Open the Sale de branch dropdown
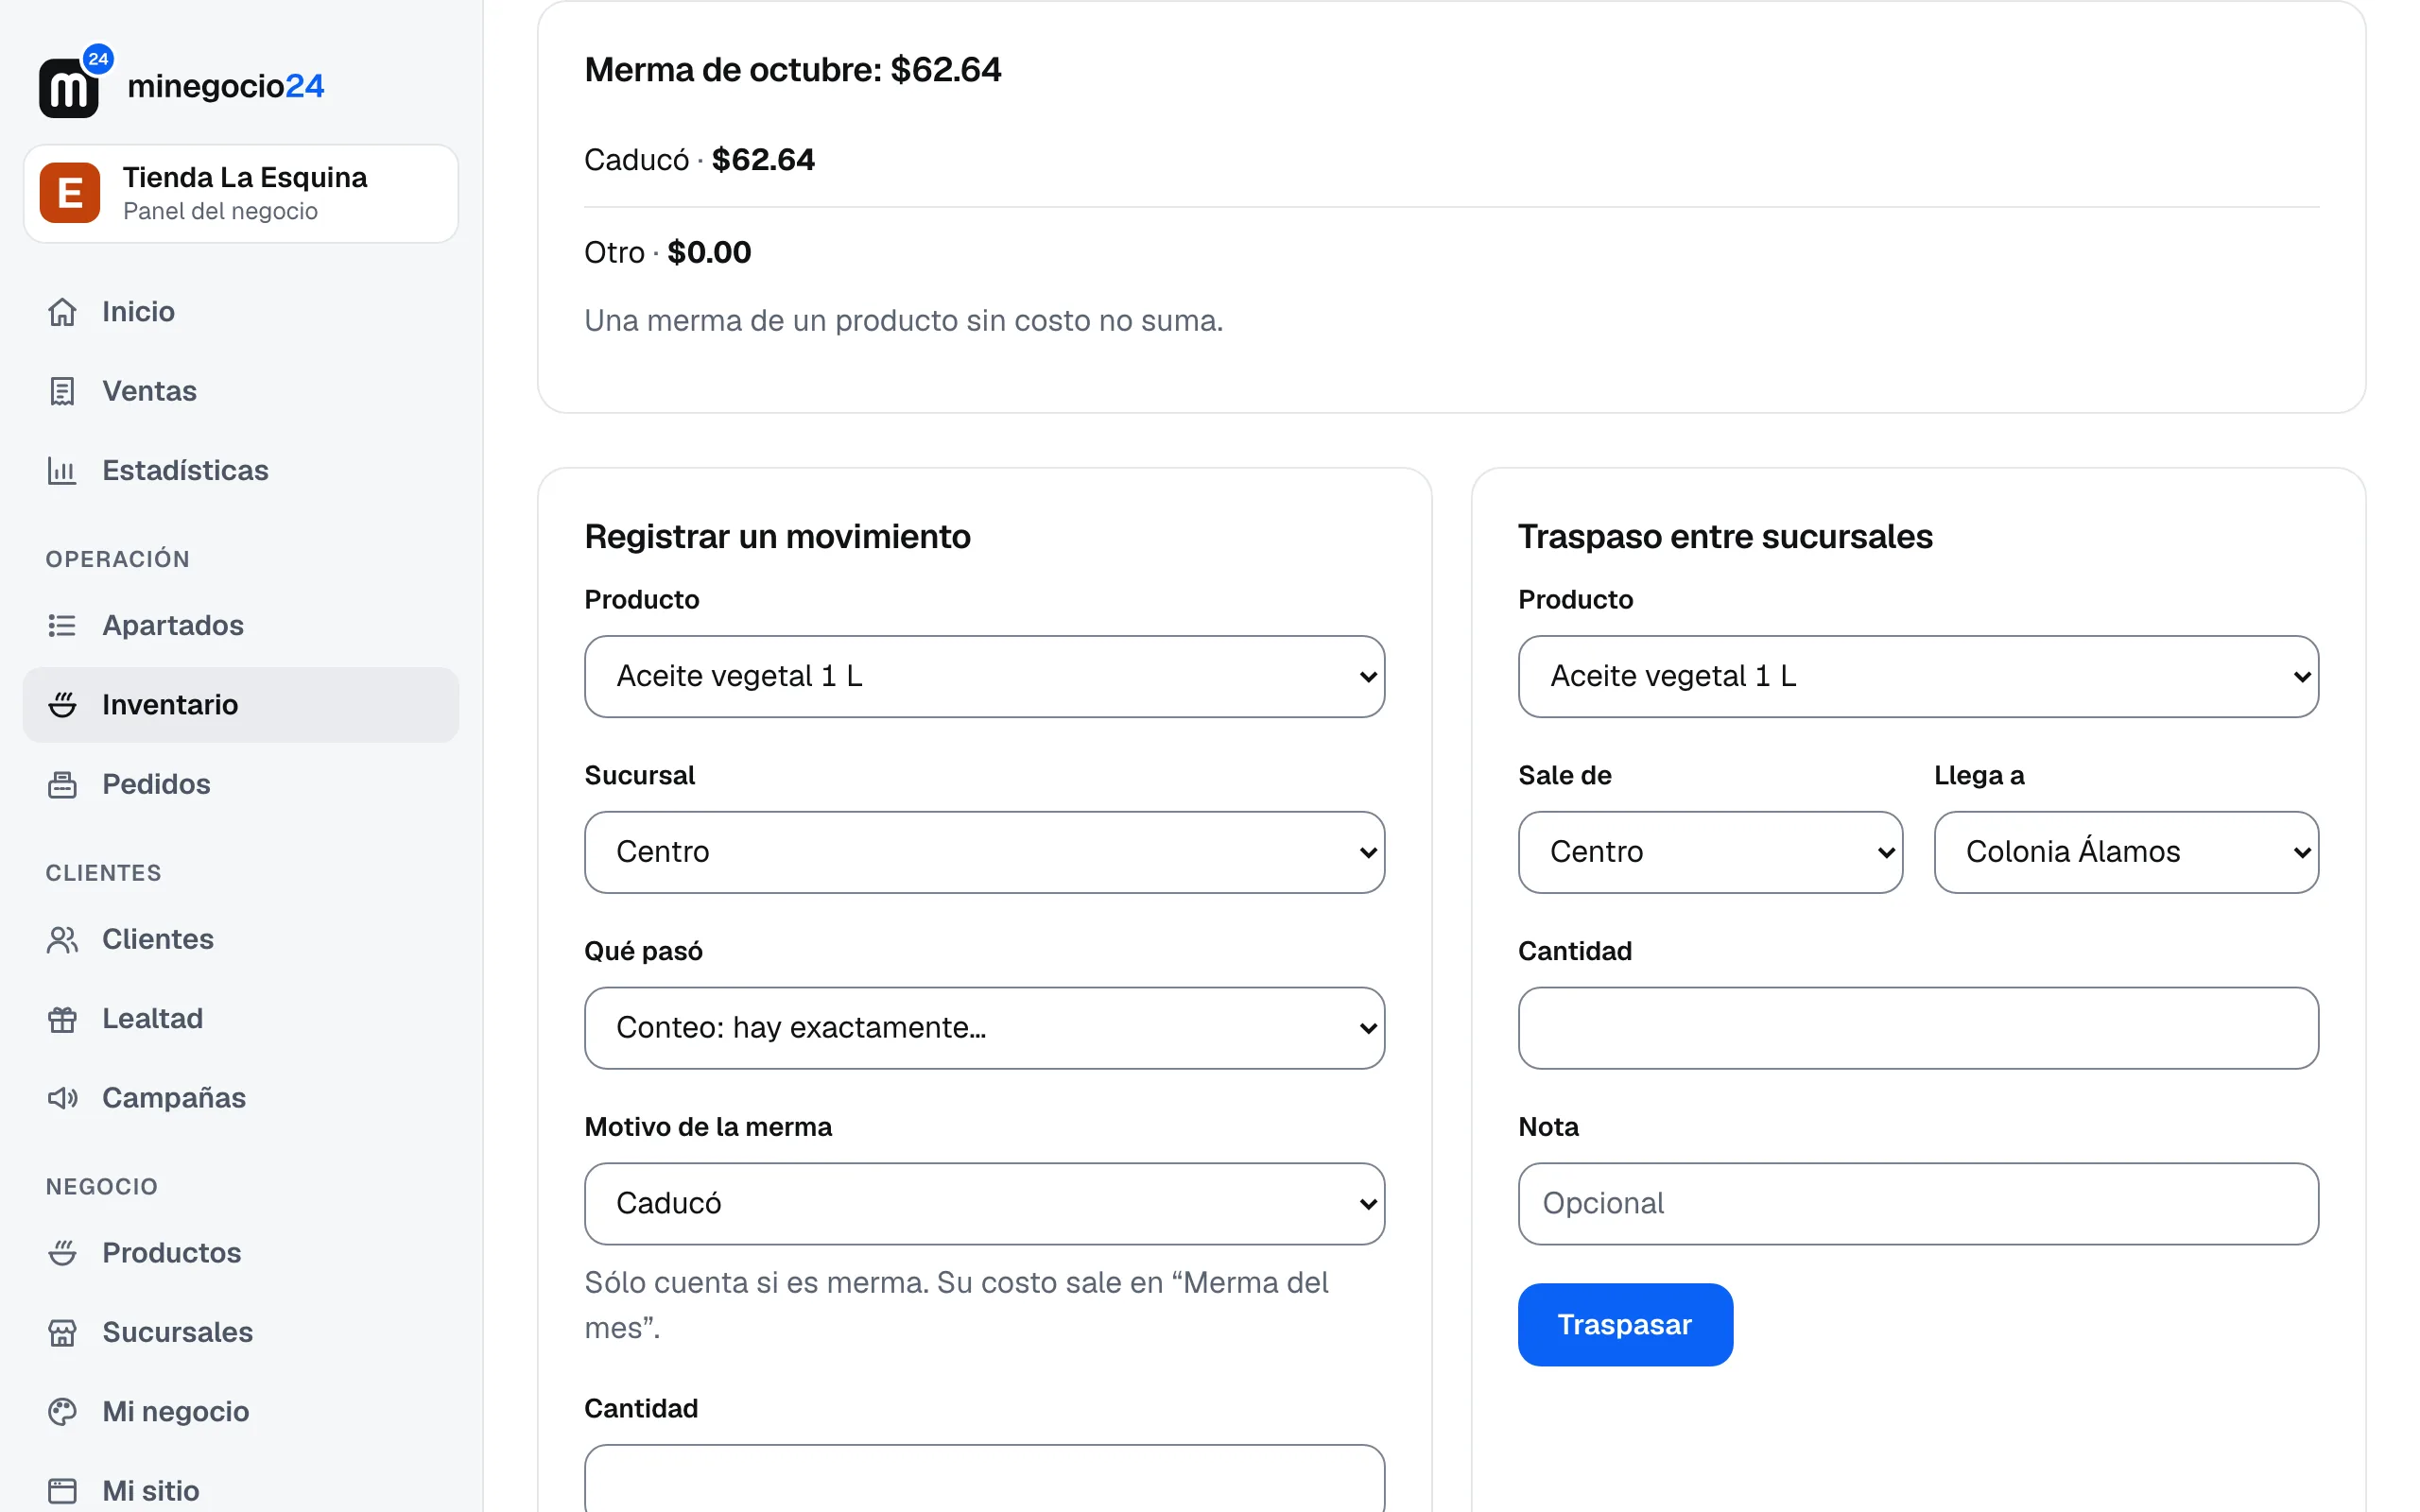 pyautogui.click(x=1710, y=852)
